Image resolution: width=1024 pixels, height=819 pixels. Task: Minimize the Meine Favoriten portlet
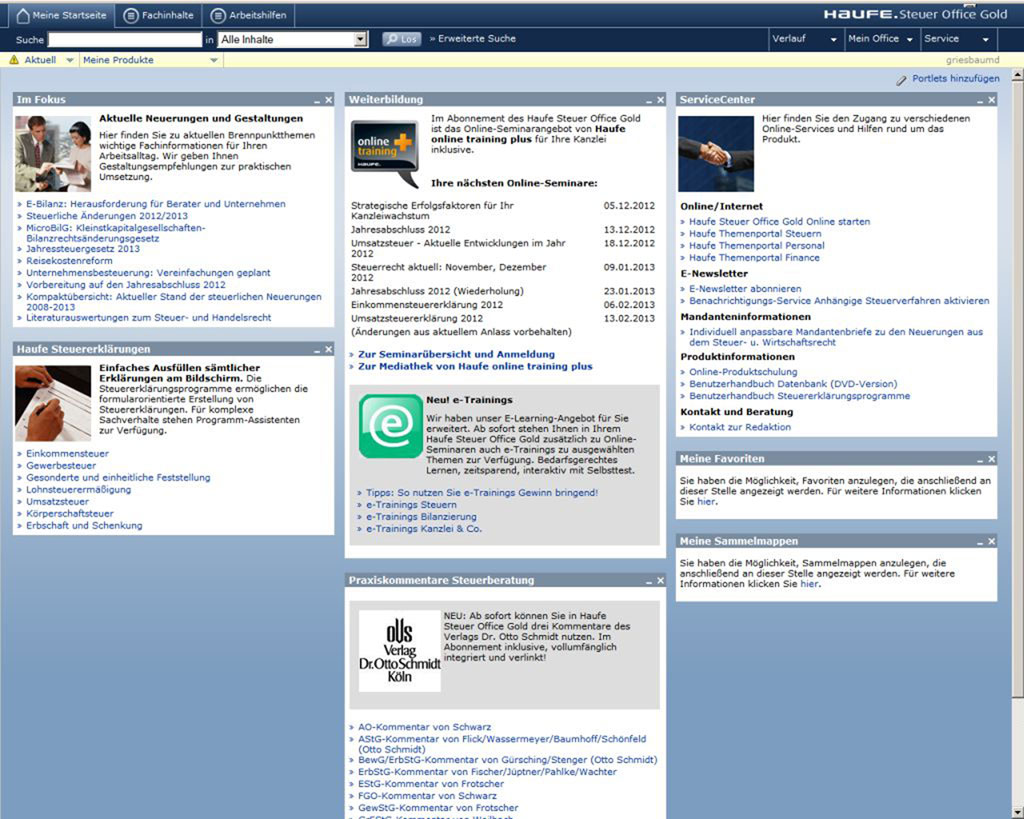(x=980, y=460)
